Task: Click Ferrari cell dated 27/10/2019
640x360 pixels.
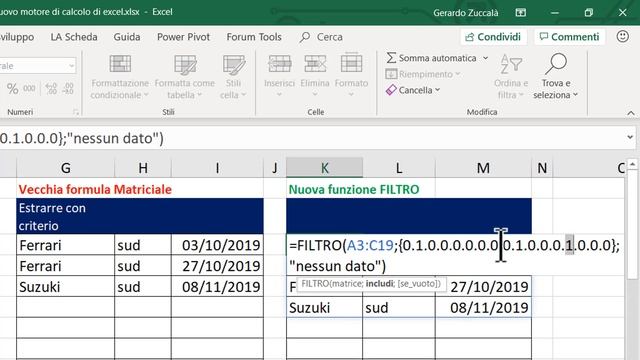Action: point(65,266)
